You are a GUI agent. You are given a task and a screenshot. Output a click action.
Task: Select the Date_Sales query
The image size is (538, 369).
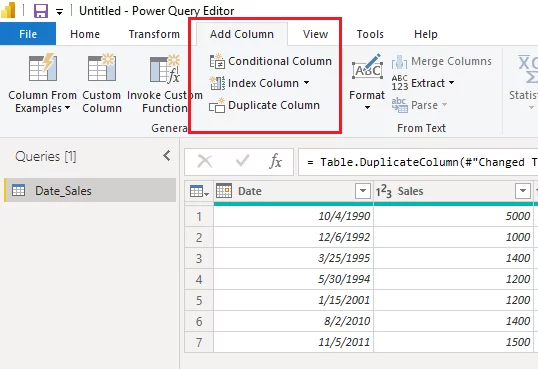(90, 191)
